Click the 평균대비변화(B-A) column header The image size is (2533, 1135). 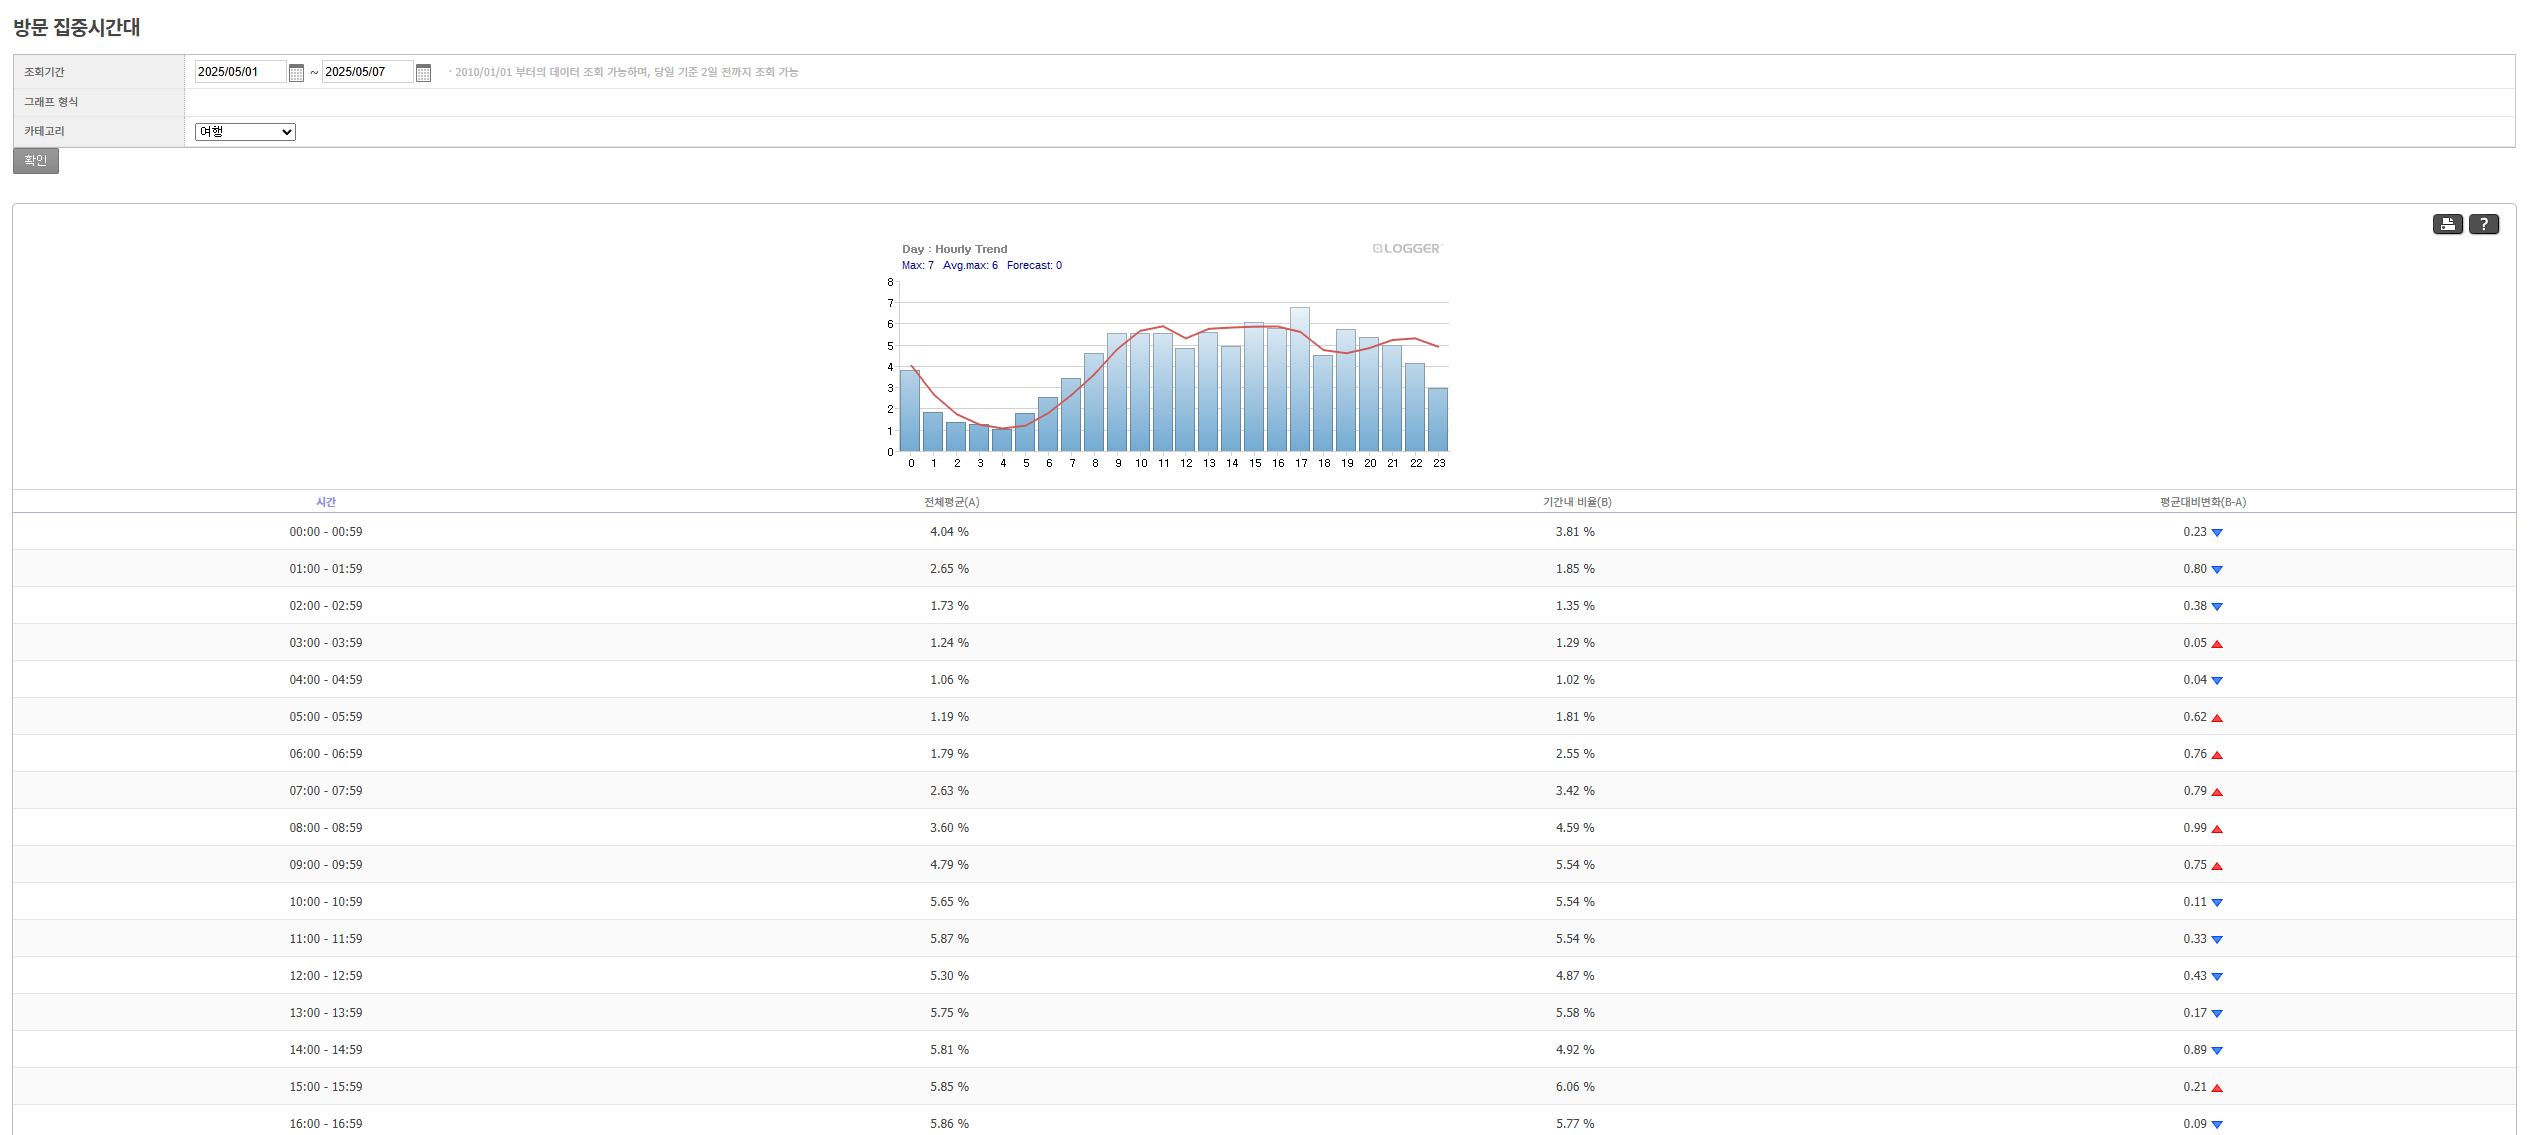pos(2202,502)
